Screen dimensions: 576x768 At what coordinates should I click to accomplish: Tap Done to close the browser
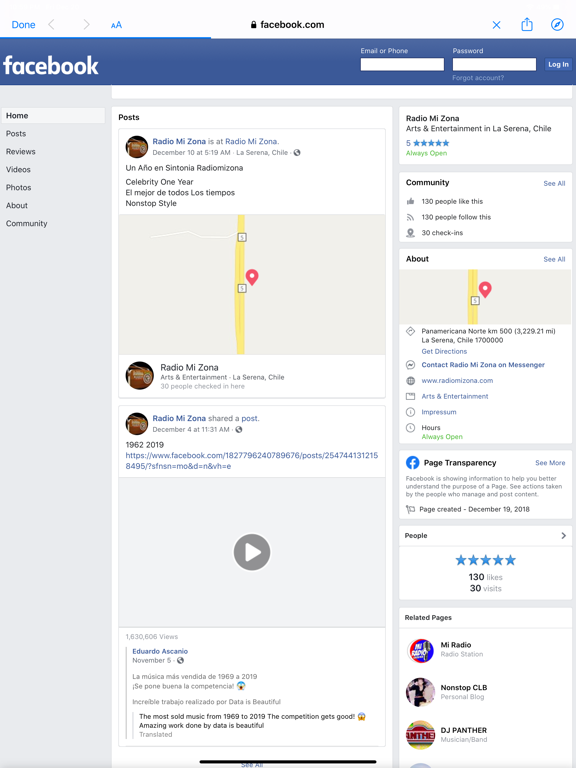pos(23,24)
